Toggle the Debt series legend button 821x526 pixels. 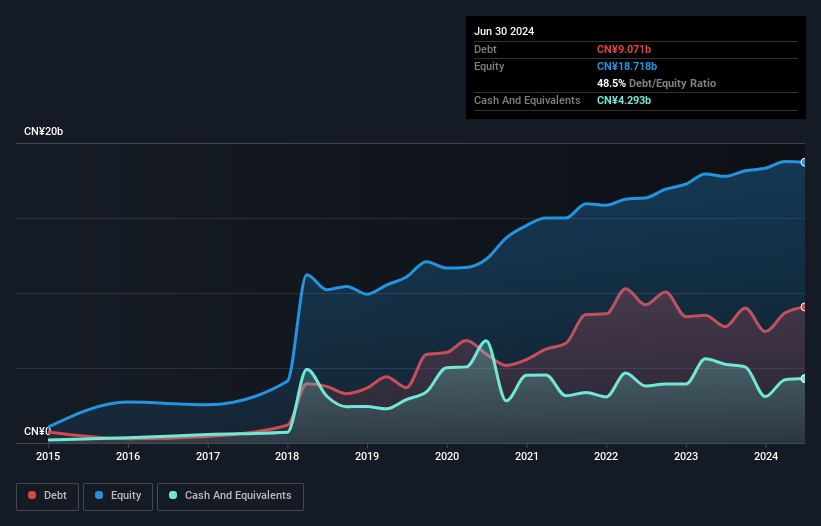click(48, 496)
